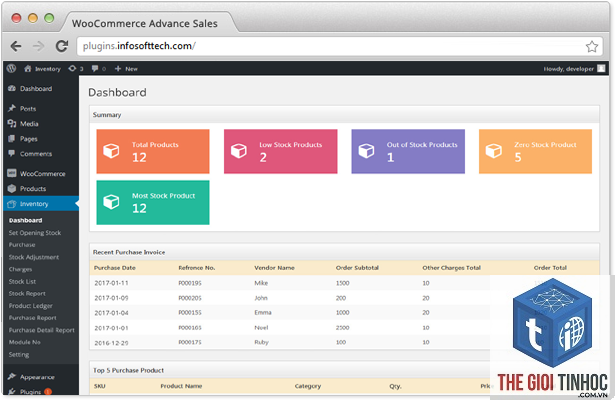615x400 pixels.
Task: Click the Pages icon in sidebar
Action: pos(12,138)
